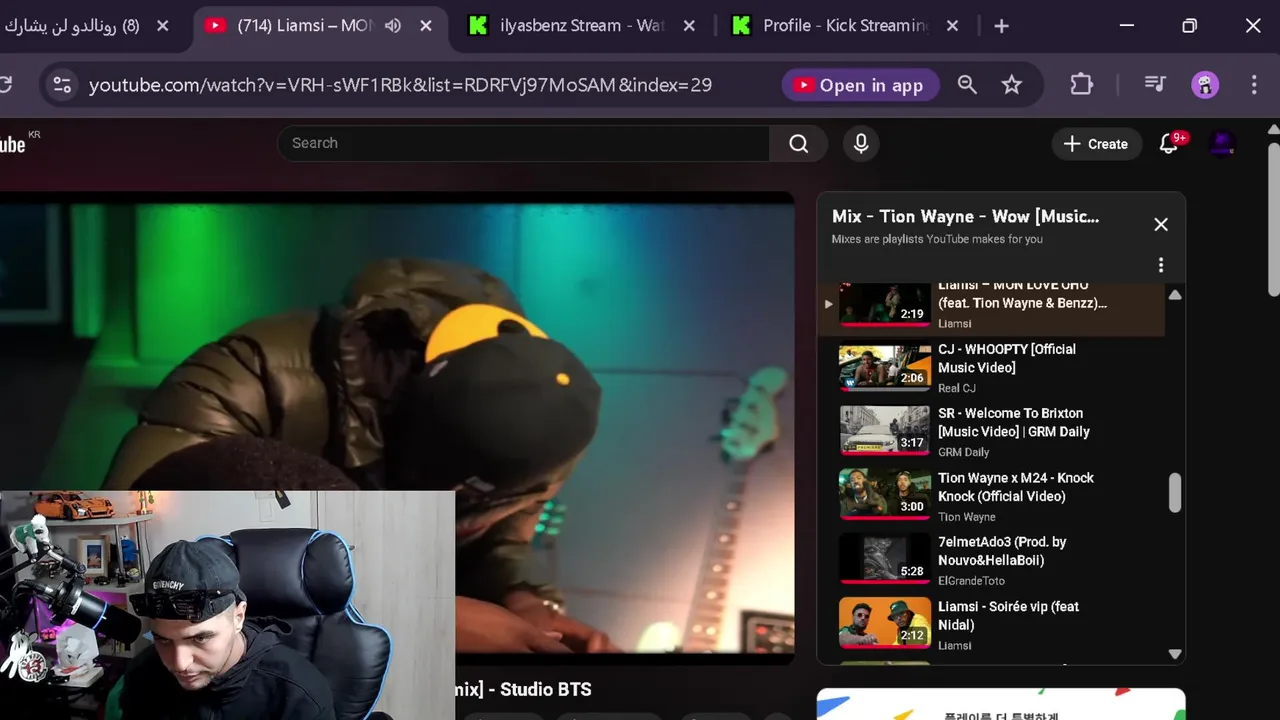Click the playlist scrollbar thumb
Image resolution: width=1280 pixels, height=720 pixels.
(1175, 493)
